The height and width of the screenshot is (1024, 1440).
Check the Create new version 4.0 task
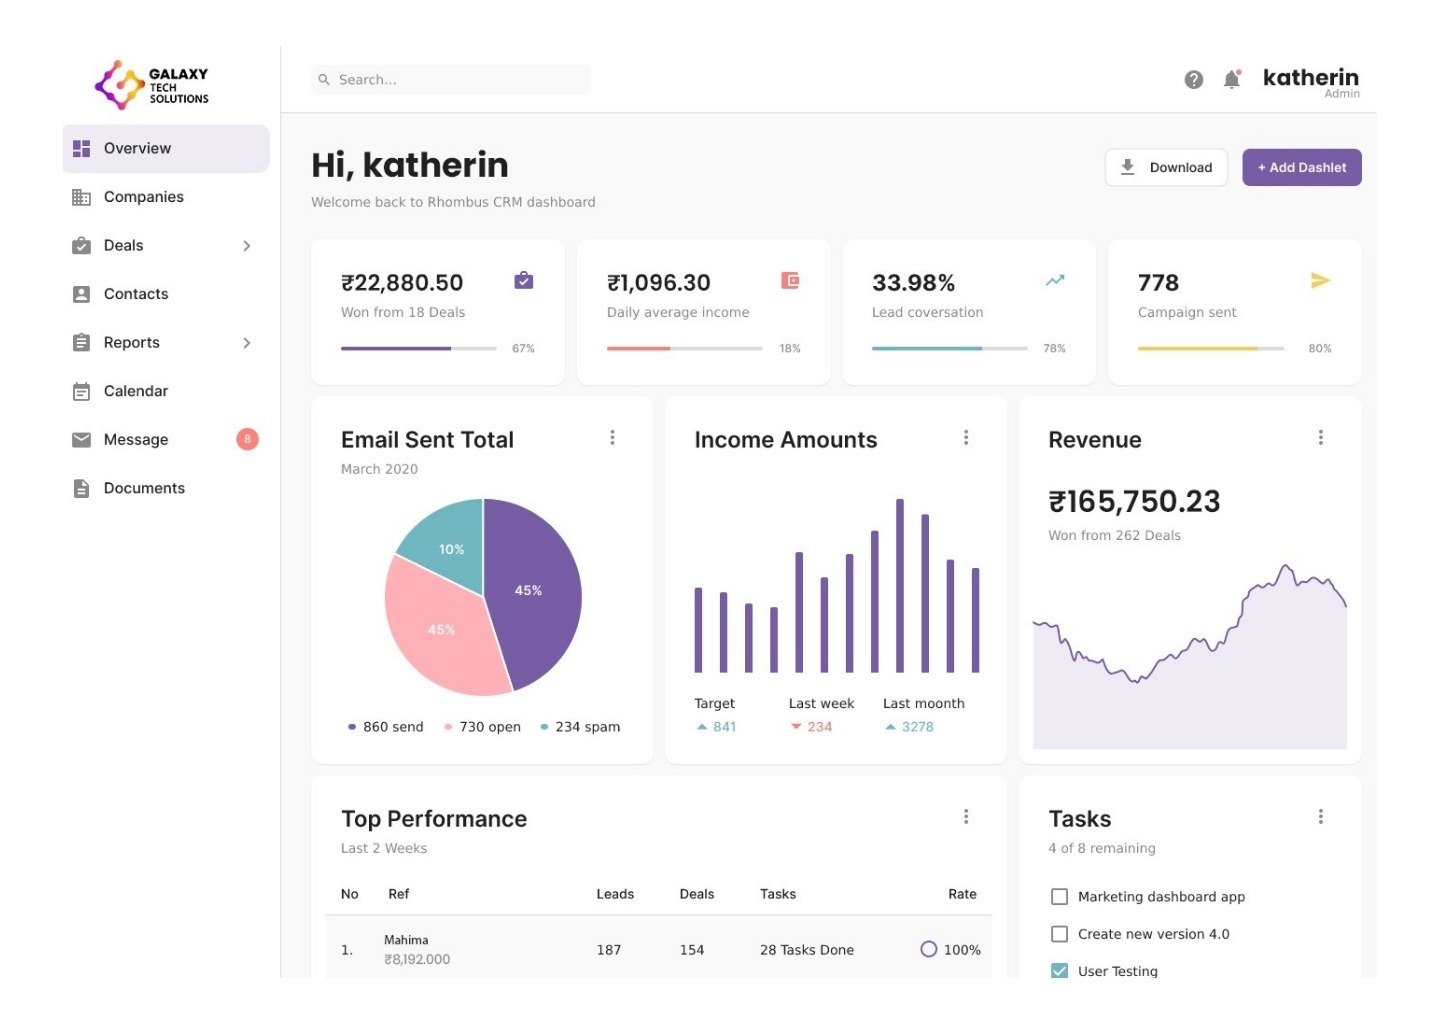(1059, 934)
